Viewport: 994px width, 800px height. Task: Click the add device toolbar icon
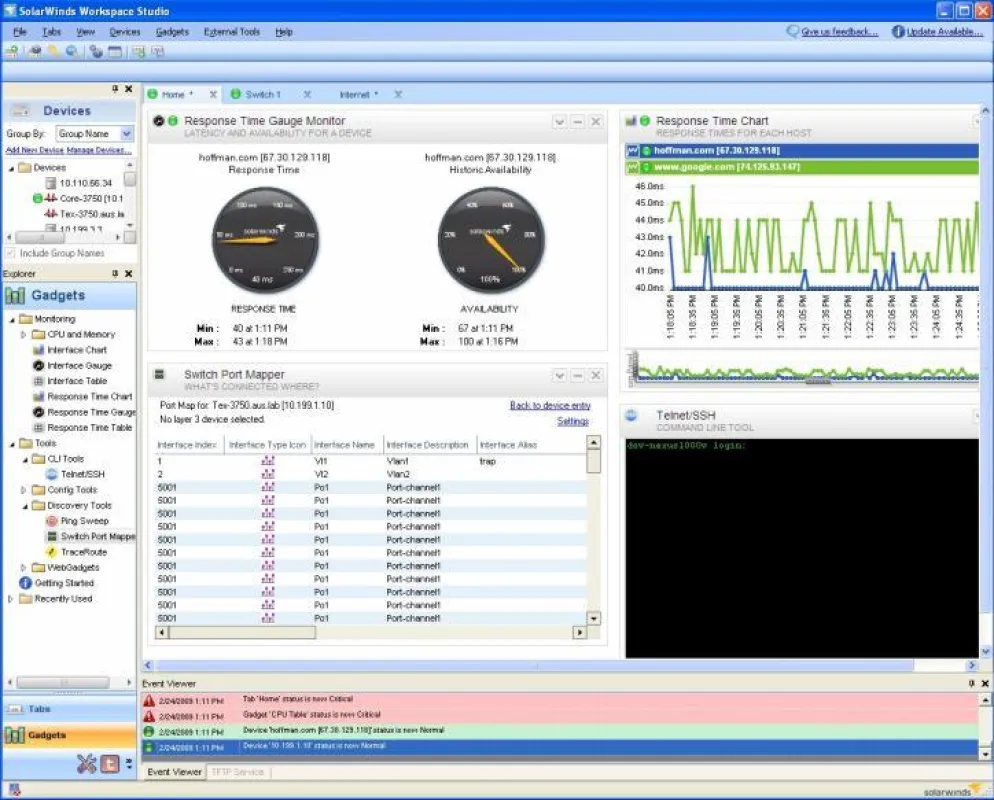(11, 52)
